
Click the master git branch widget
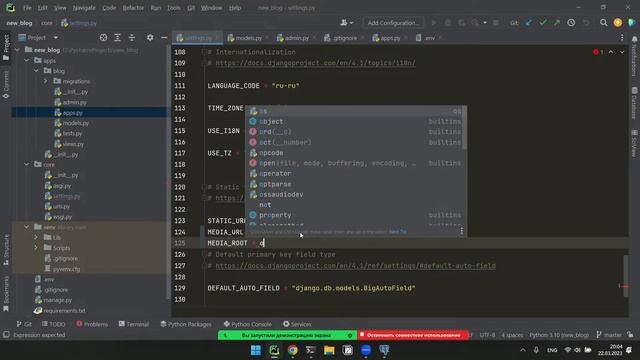[x=609, y=335]
